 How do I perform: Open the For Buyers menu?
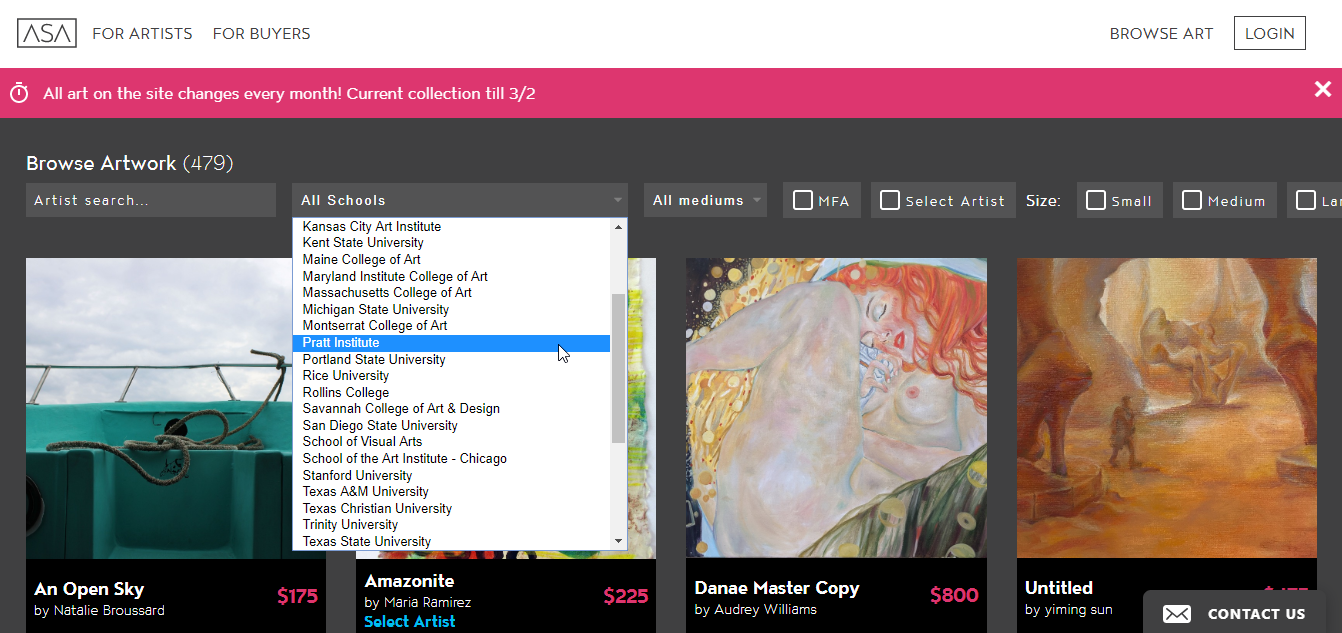pos(262,34)
